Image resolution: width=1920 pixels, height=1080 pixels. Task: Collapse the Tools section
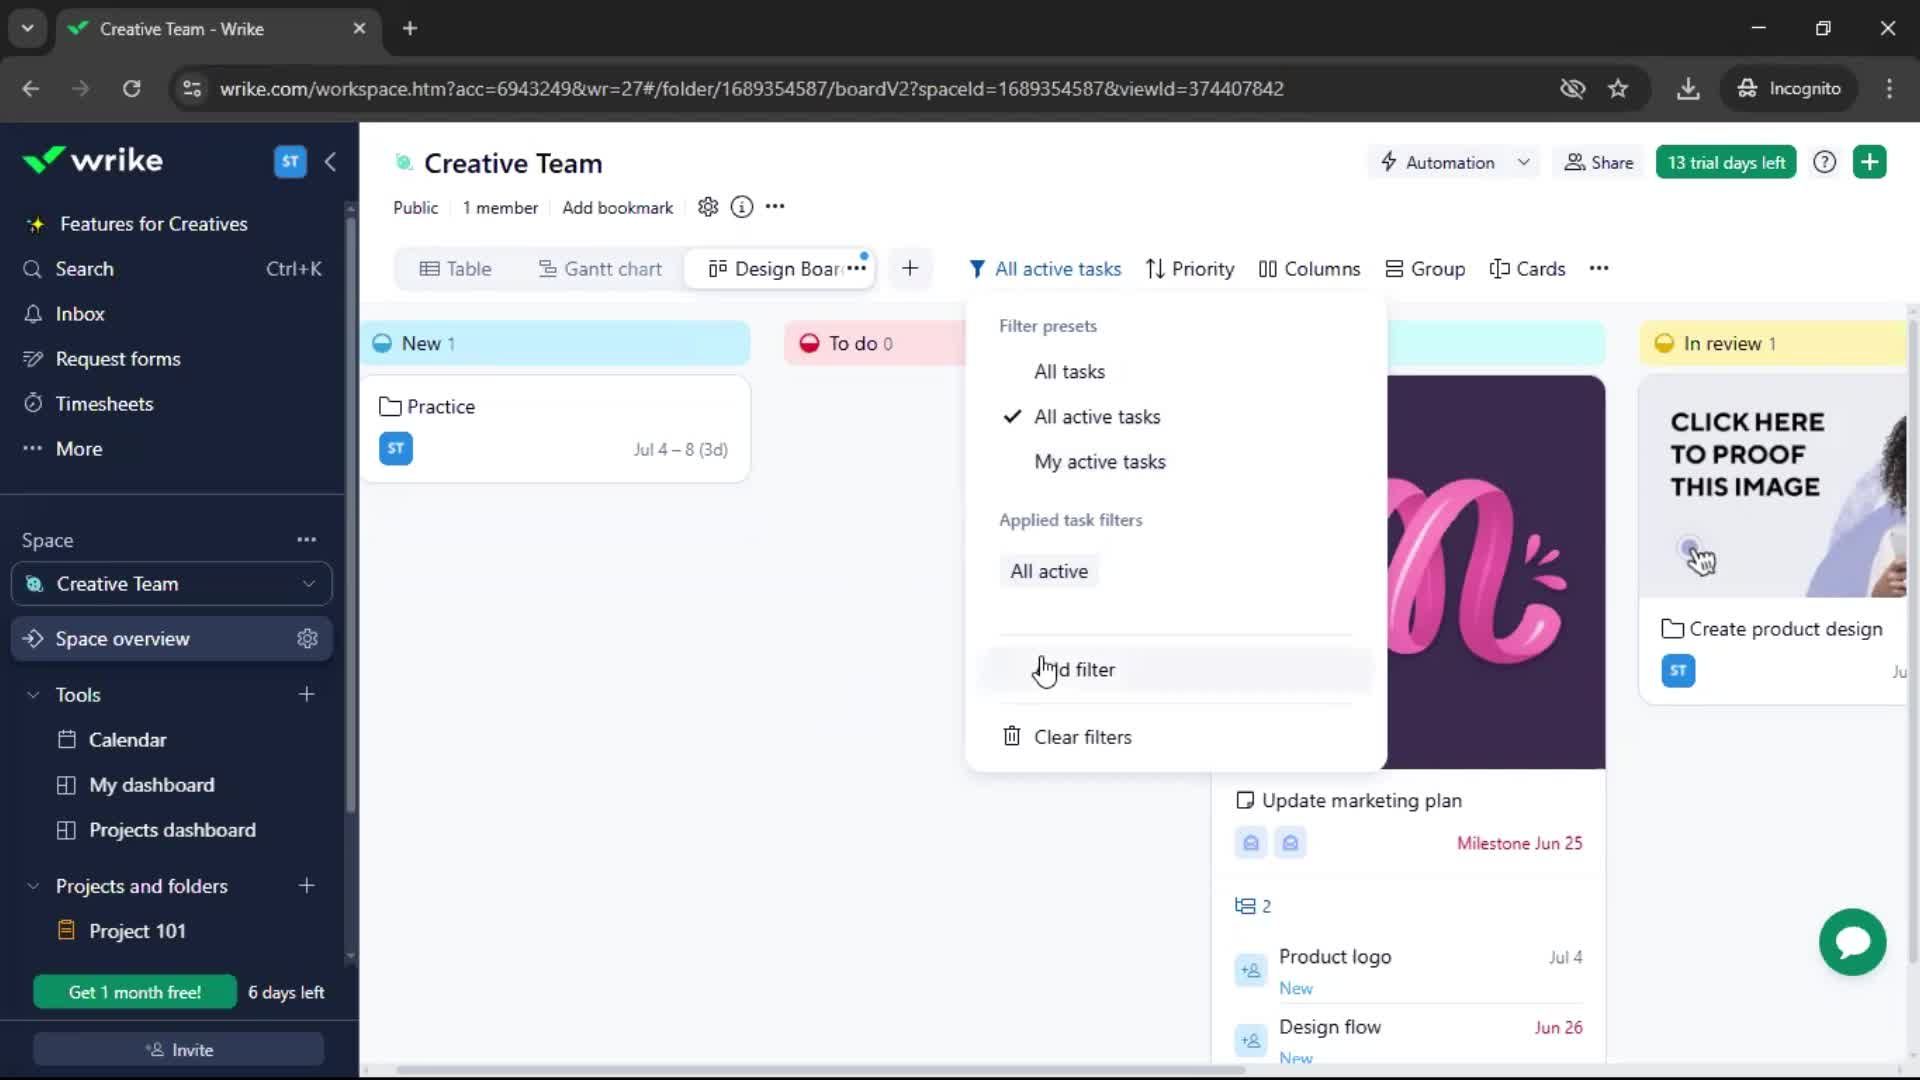click(33, 695)
